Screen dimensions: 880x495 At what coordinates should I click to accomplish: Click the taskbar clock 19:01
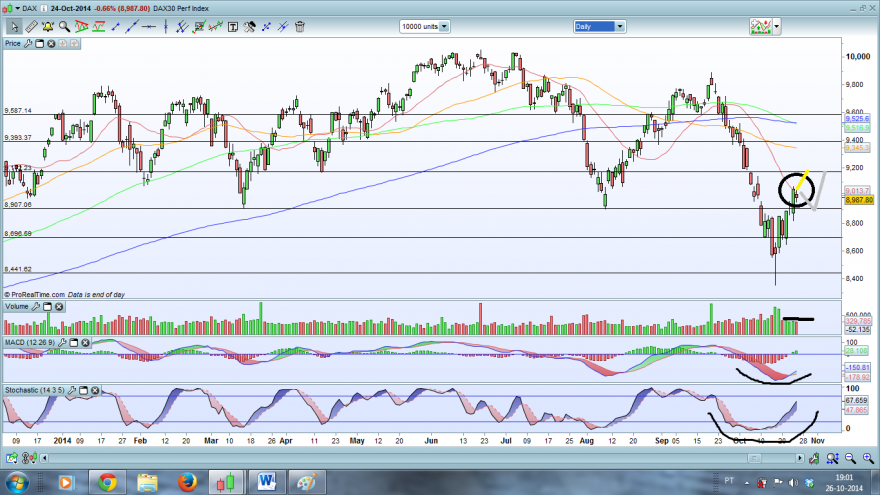coord(844,478)
